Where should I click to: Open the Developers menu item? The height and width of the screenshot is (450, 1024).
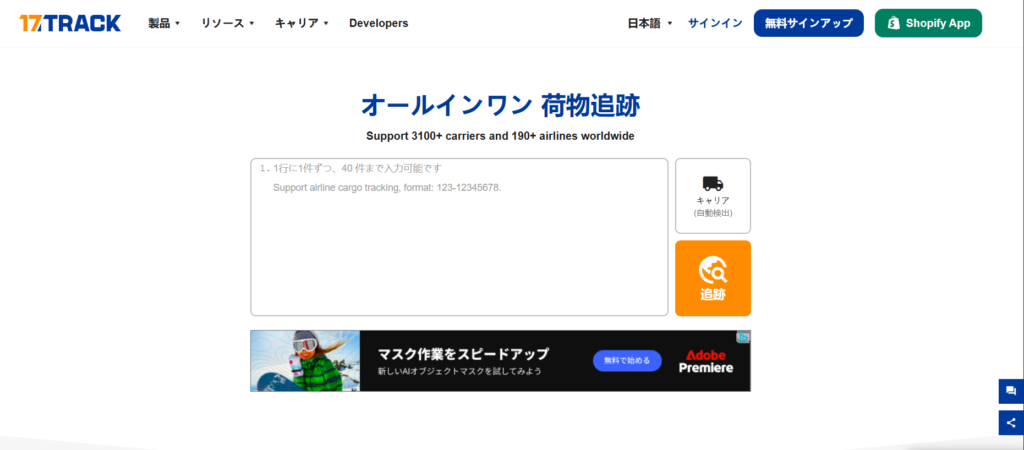tap(378, 23)
